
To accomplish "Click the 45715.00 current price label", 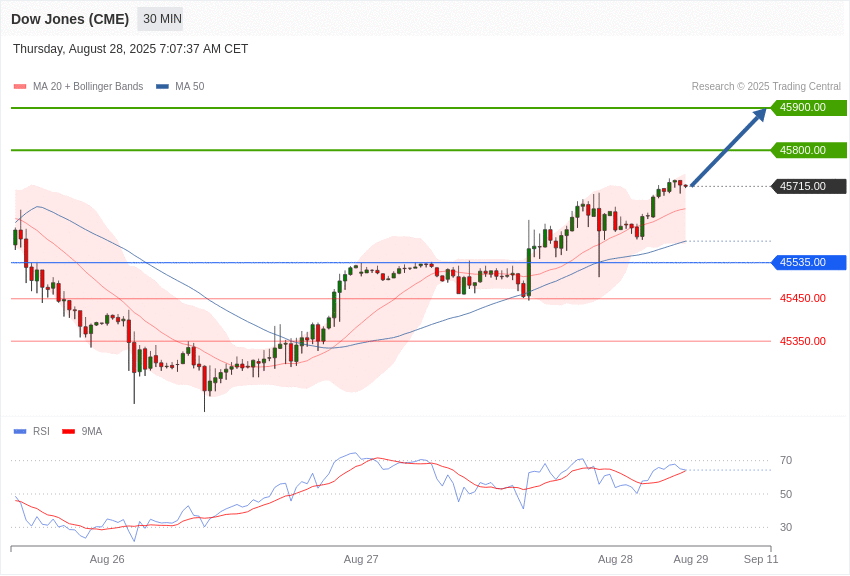I will pyautogui.click(x=809, y=186).
